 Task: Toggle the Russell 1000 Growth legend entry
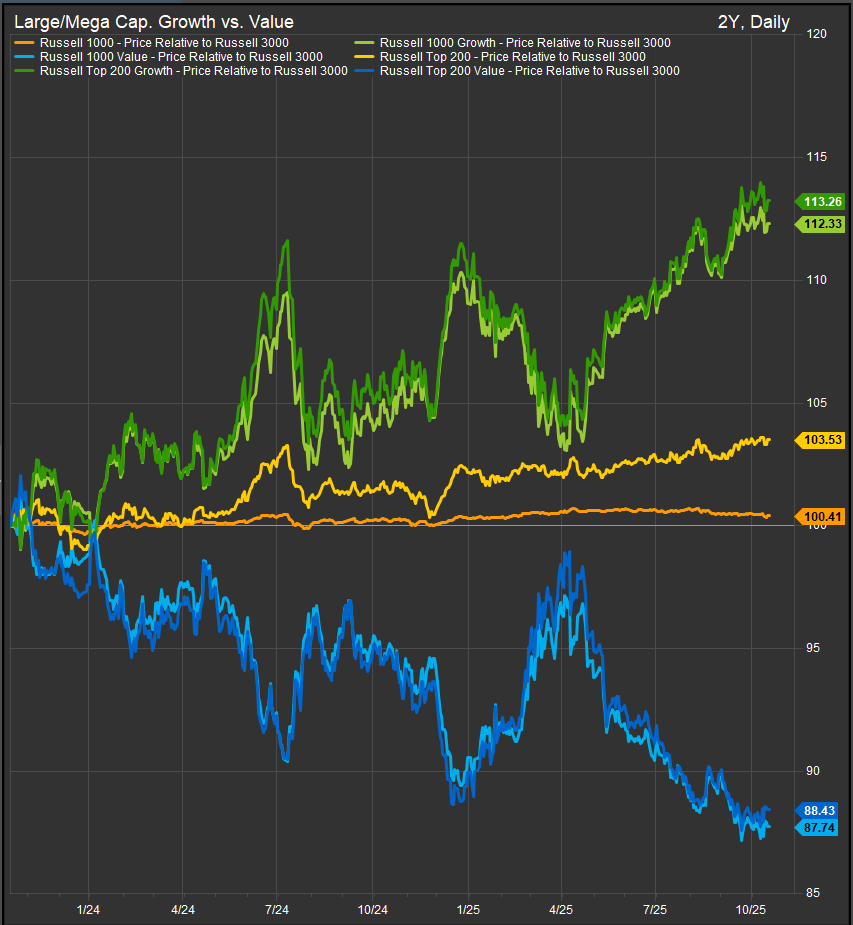(525, 43)
